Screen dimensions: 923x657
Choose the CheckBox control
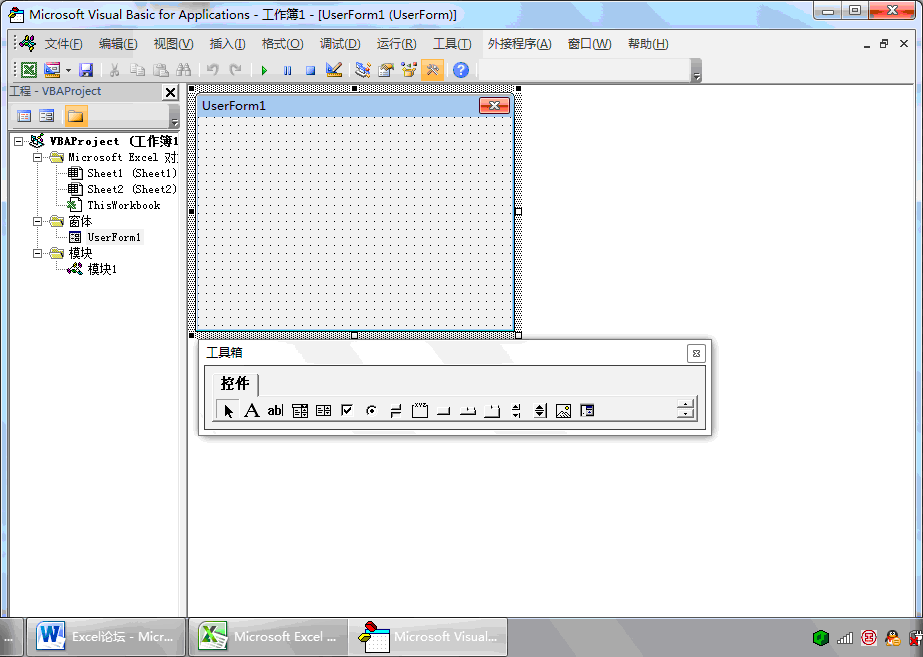tap(347, 410)
